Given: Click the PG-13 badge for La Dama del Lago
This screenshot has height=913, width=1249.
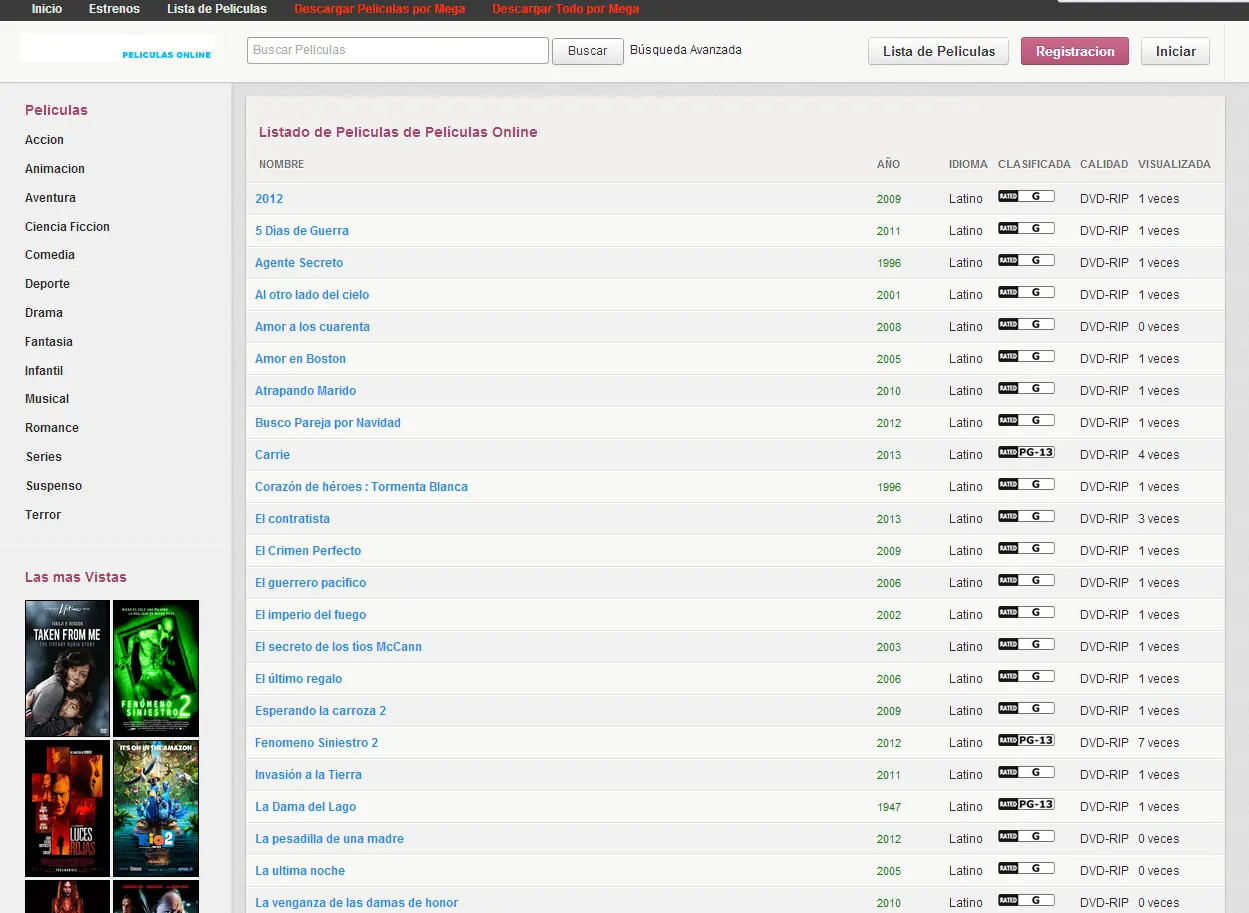Looking at the screenshot, I should click(1026, 804).
